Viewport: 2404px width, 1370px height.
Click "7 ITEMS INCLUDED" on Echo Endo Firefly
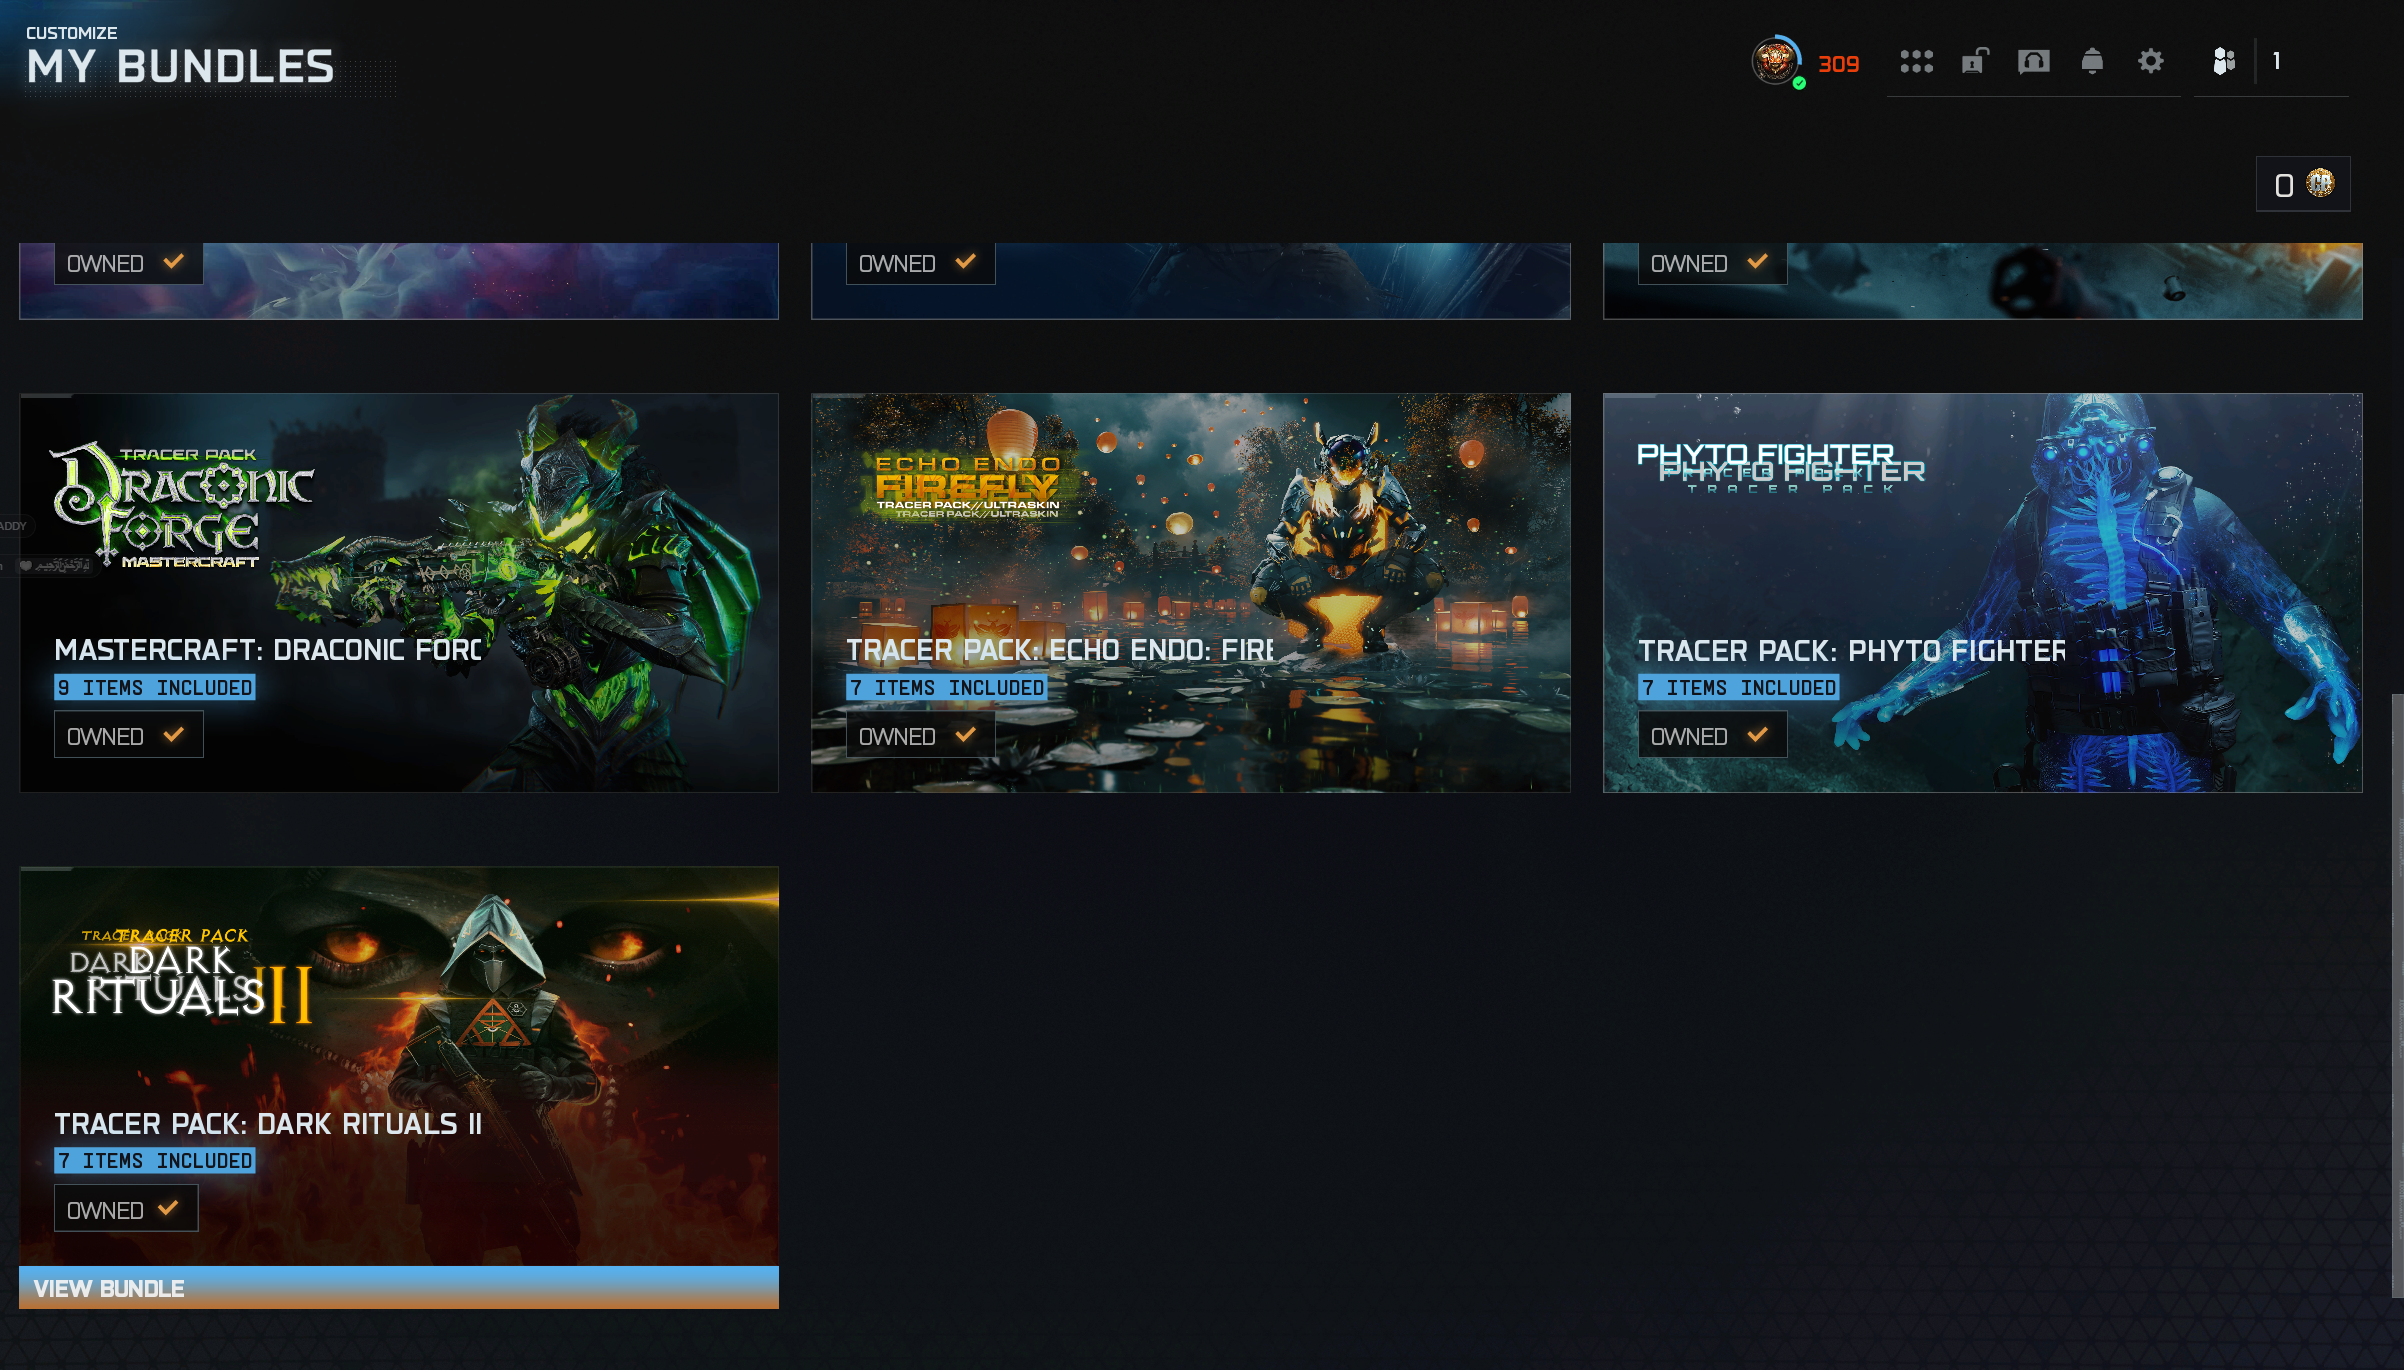click(x=947, y=688)
